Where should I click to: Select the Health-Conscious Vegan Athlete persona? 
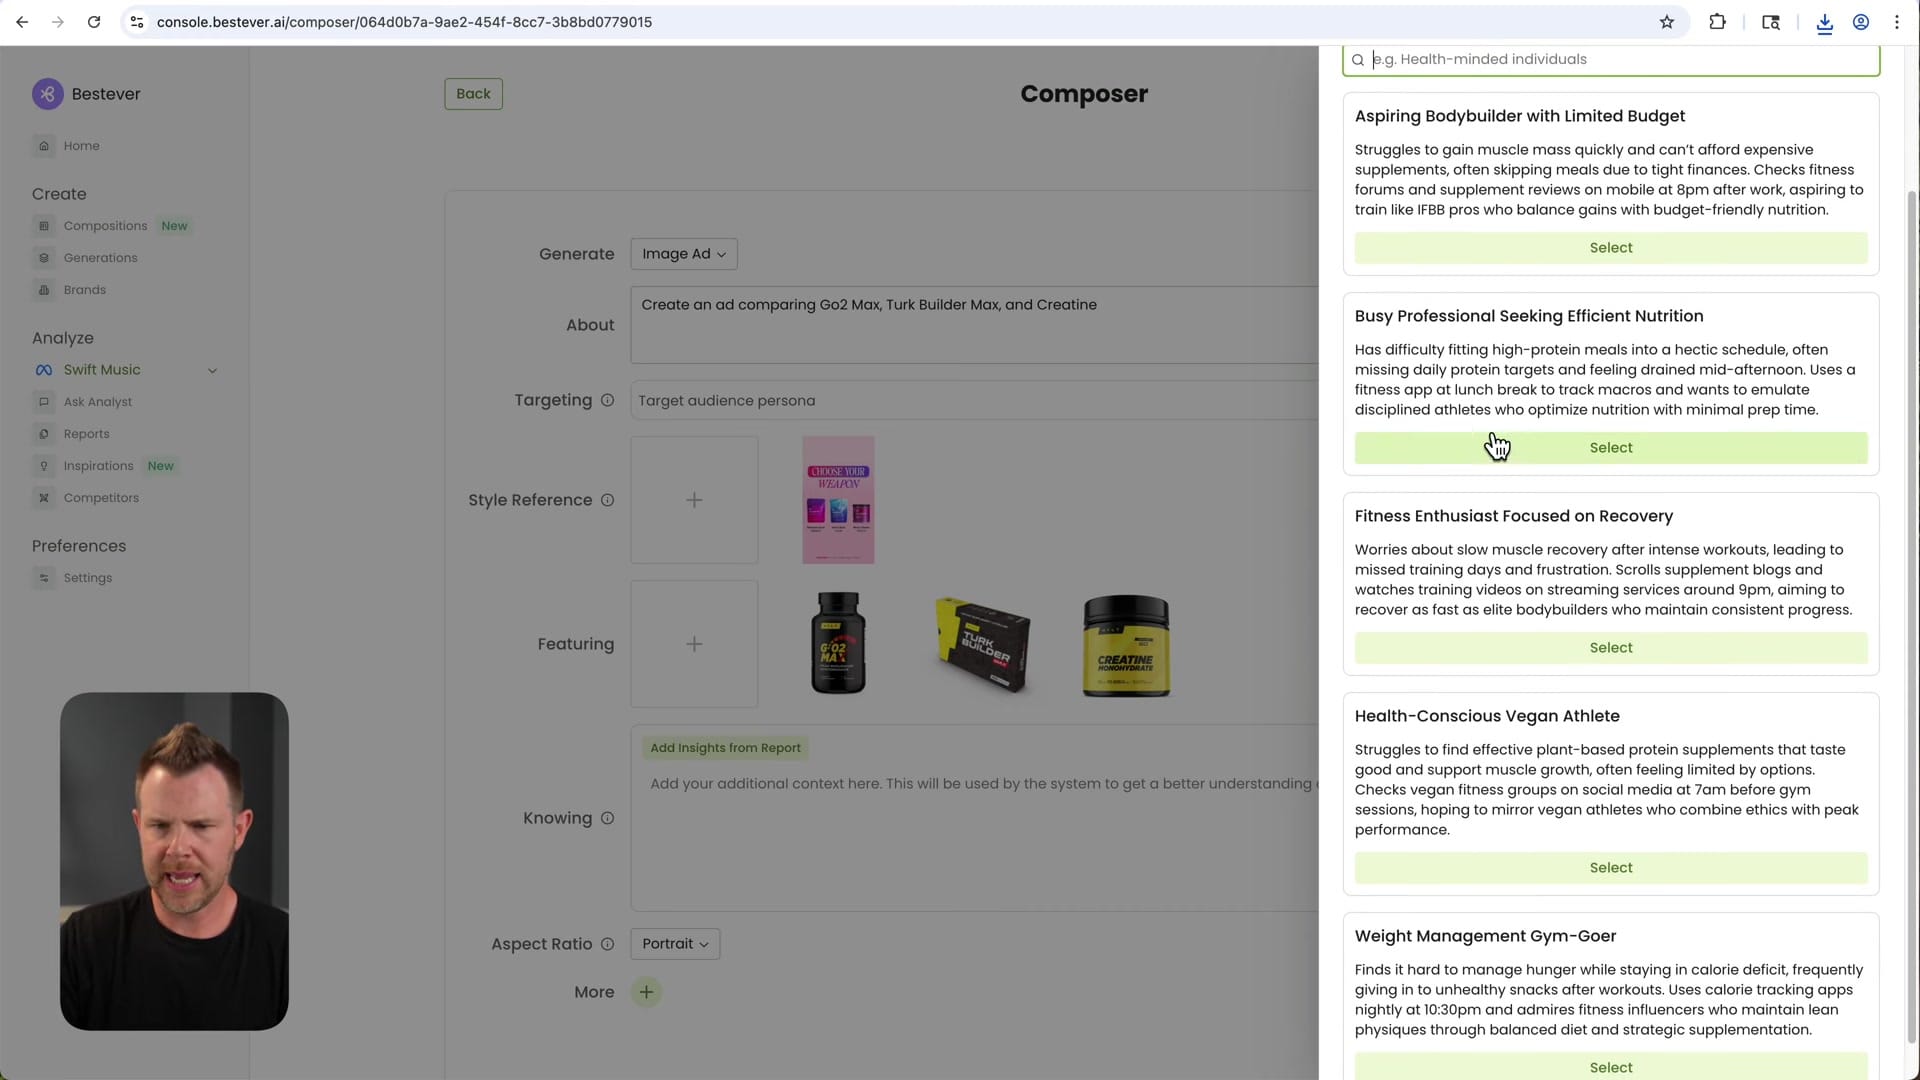(x=1611, y=868)
